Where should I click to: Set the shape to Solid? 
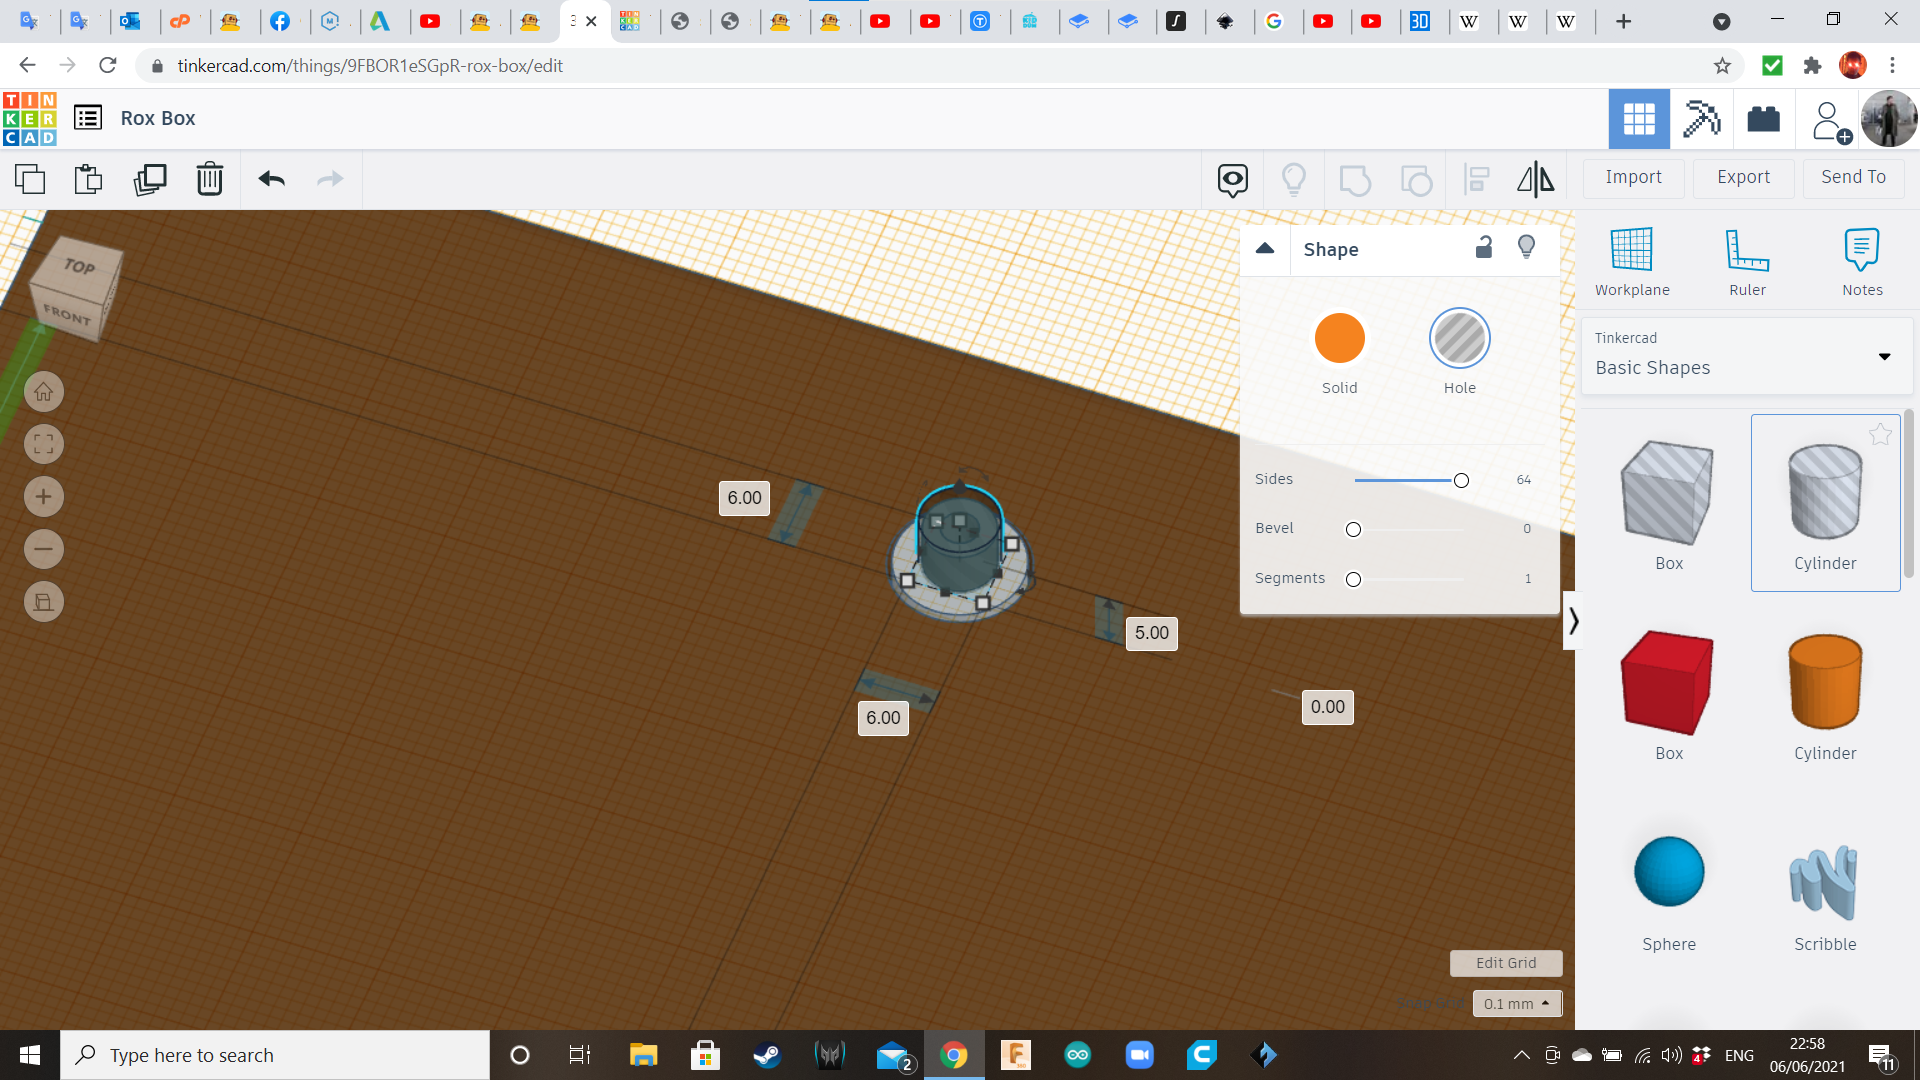pos(1339,339)
